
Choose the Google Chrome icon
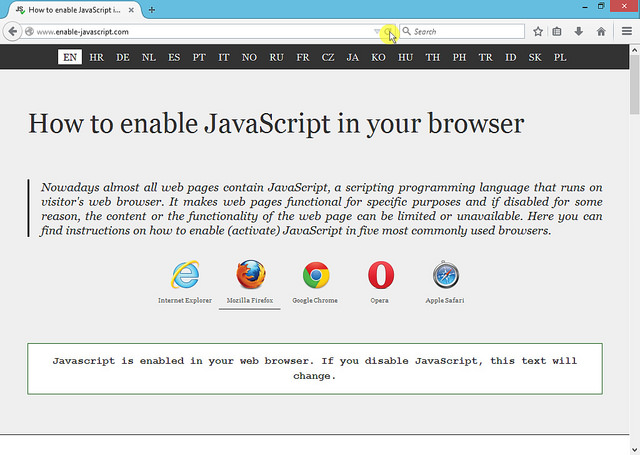[316, 275]
